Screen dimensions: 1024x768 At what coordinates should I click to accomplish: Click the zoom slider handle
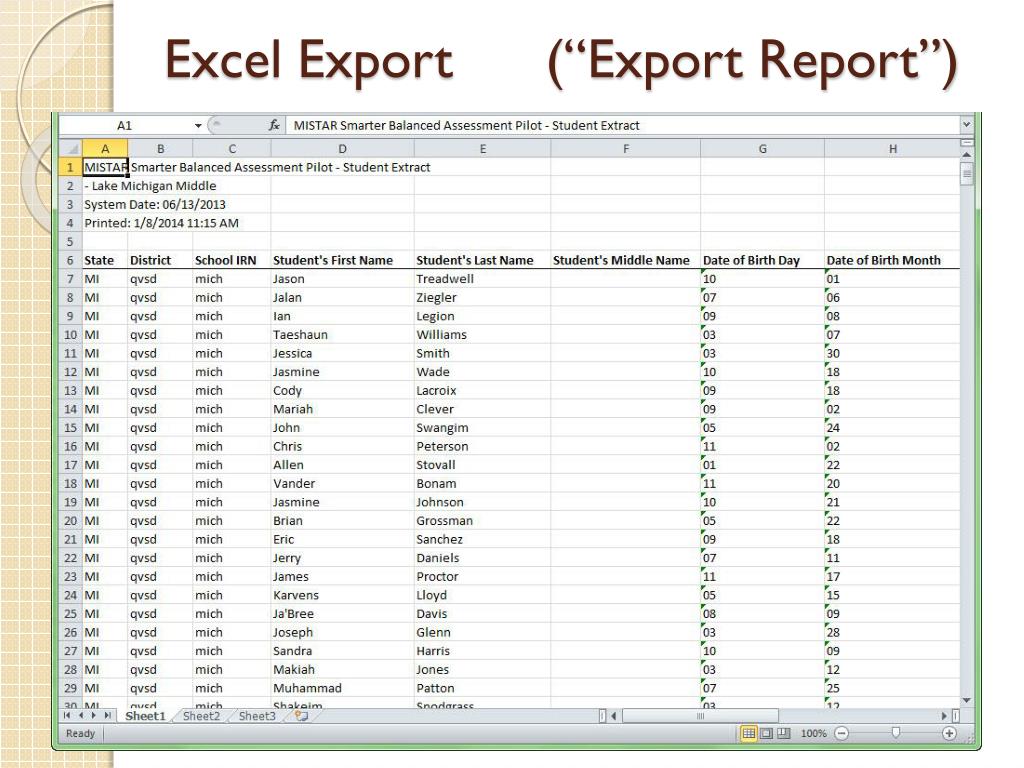click(x=895, y=733)
